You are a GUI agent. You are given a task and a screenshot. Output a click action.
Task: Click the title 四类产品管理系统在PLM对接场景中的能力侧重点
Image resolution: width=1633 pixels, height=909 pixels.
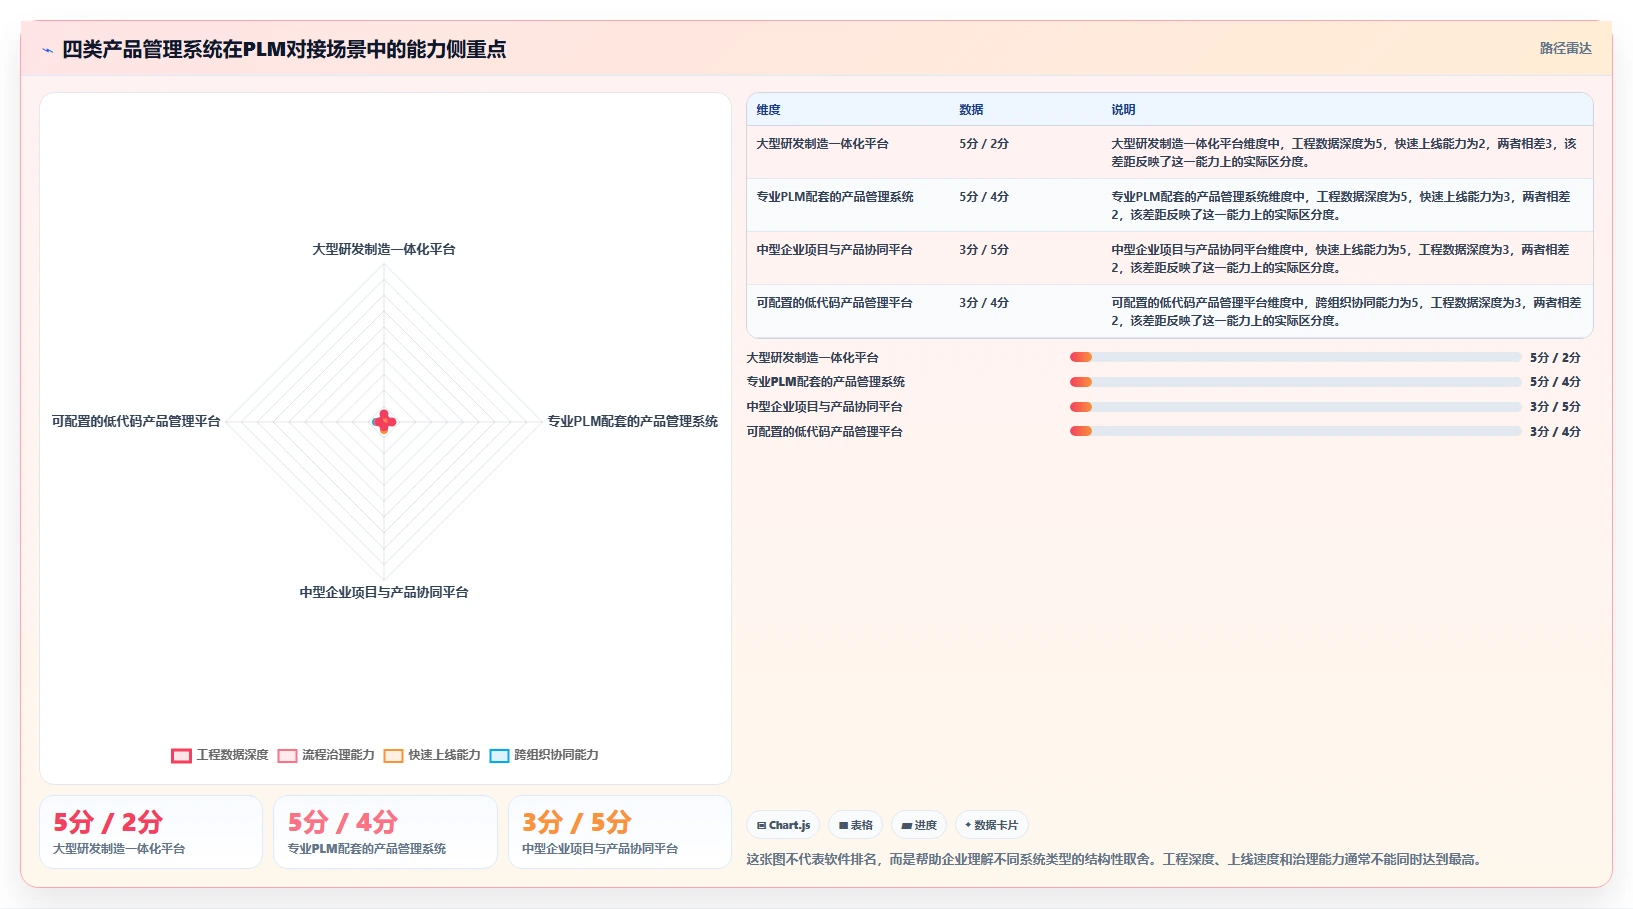click(284, 49)
